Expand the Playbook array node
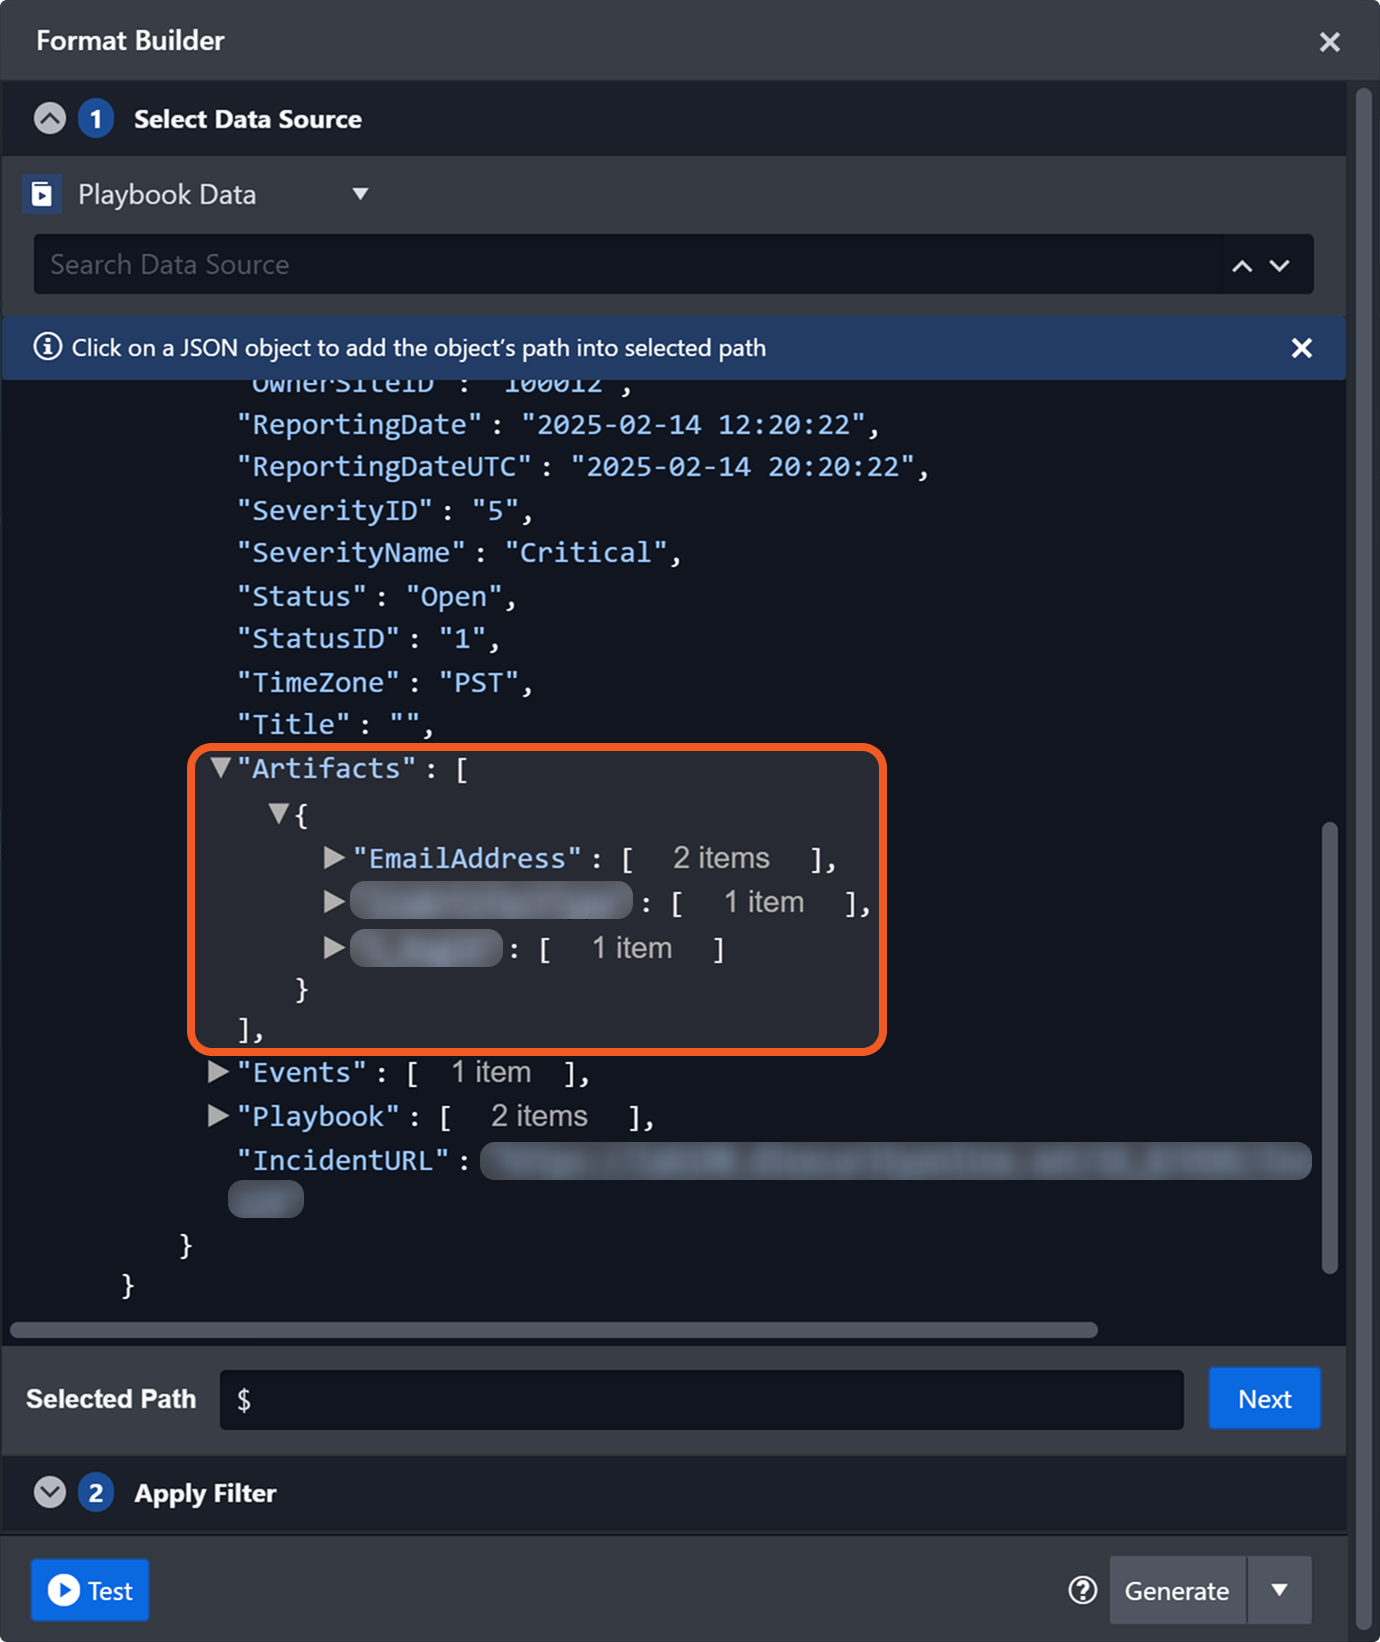Image resolution: width=1380 pixels, height=1642 pixels. tap(217, 1116)
